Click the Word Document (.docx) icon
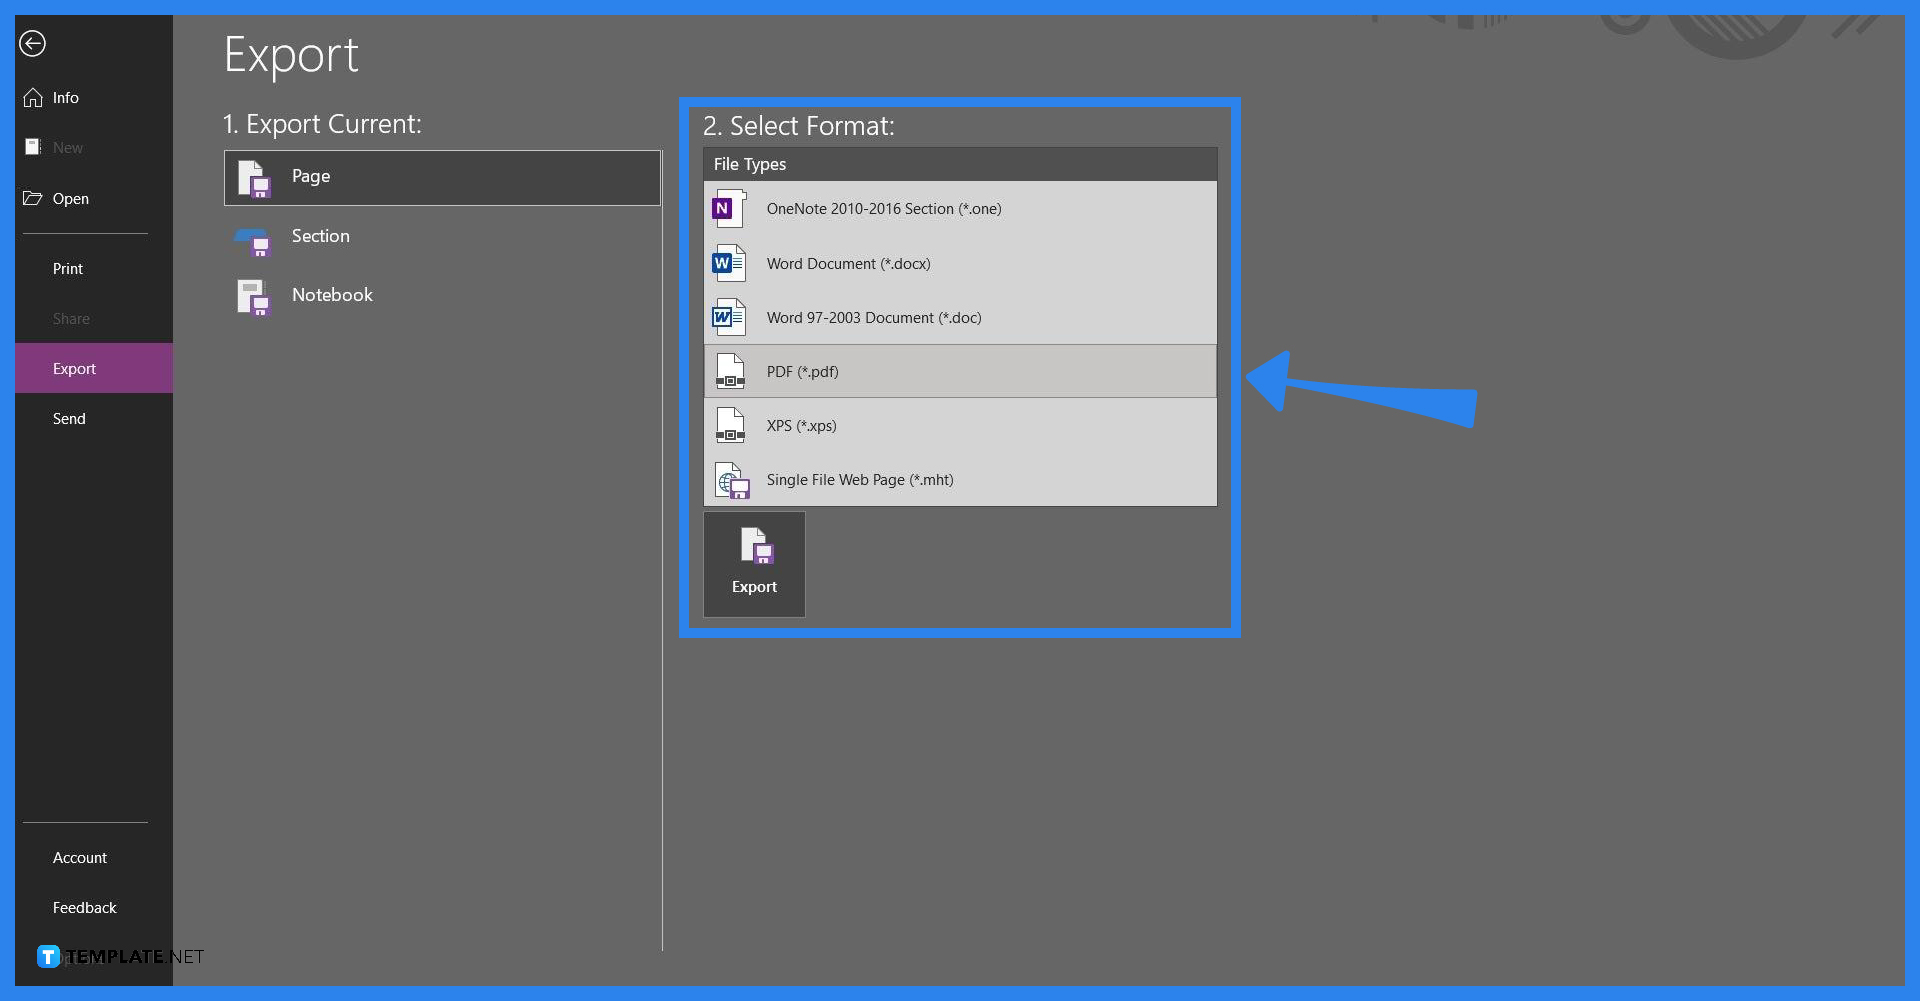The width and height of the screenshot is (1920, 1001). pyautogui.click(x=729, y=263)
